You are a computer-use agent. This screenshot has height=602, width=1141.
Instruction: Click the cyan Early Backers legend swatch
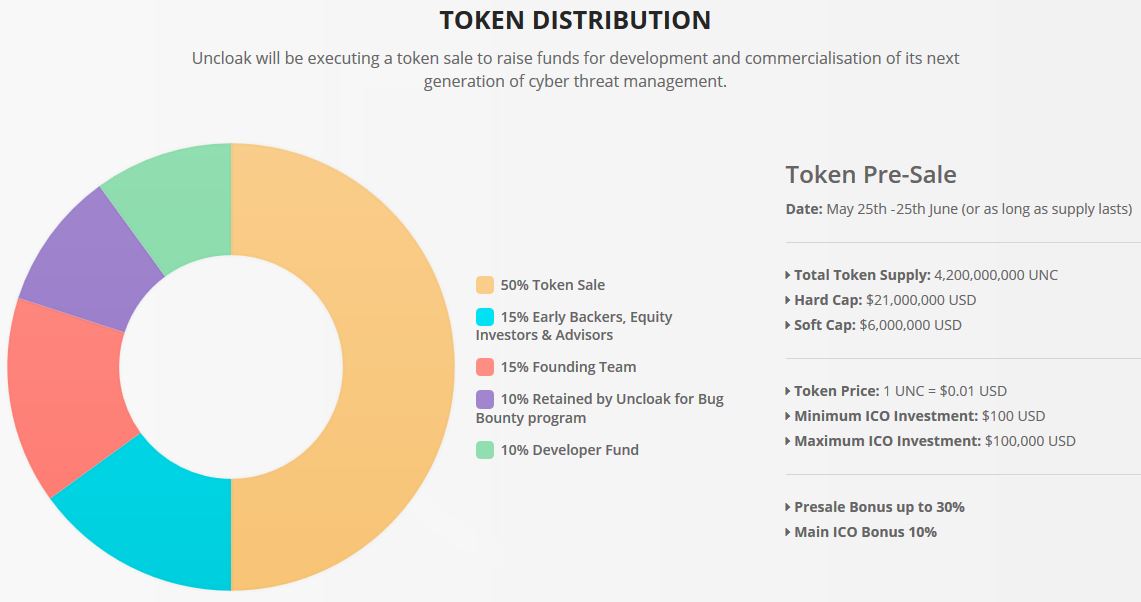click(x=485, y=317)
